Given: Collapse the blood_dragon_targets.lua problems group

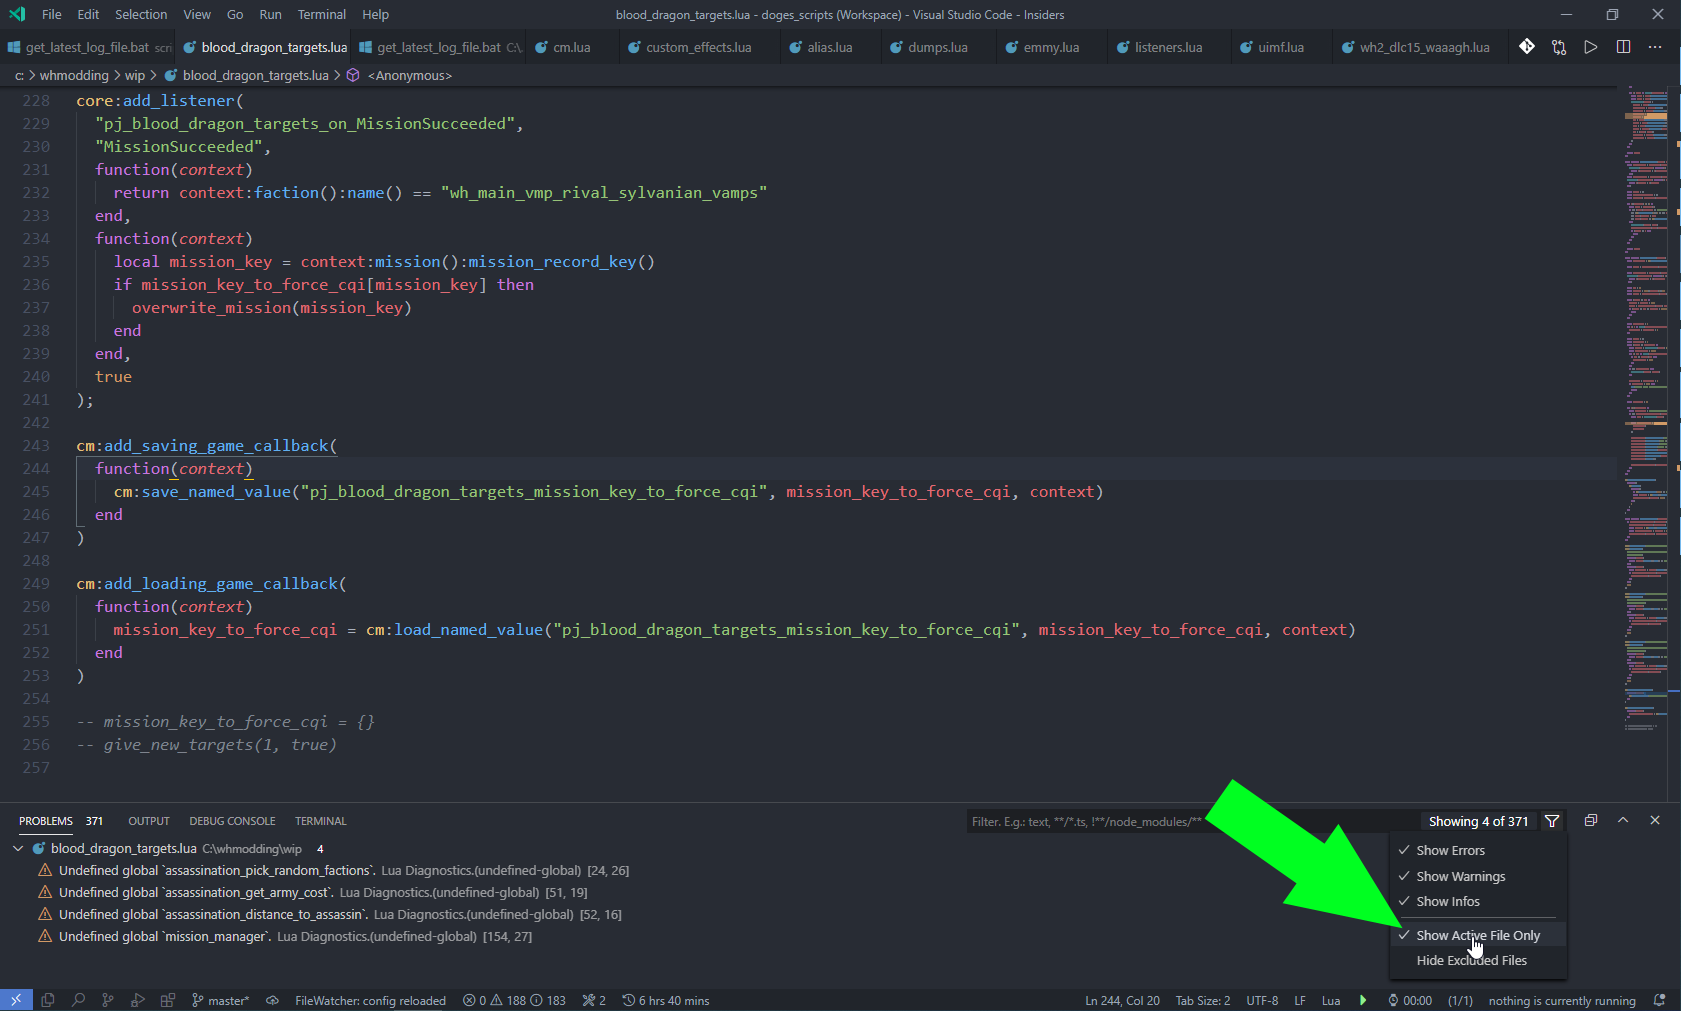Looking at the screenshot, I should click(x=18, y=848).
